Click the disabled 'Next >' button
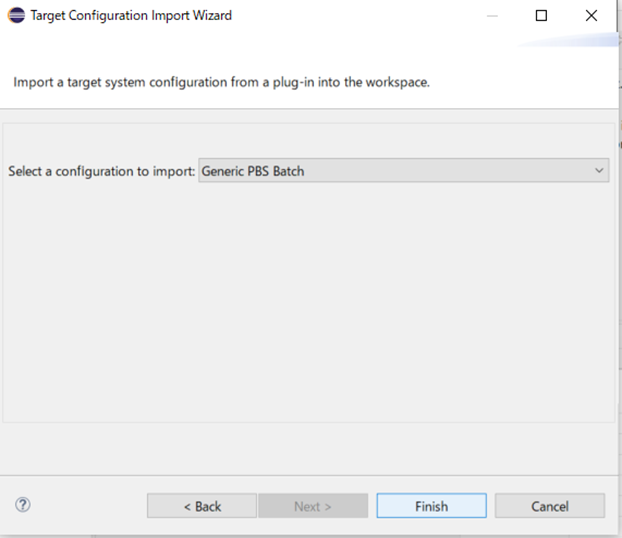 (x=313, y=506)
